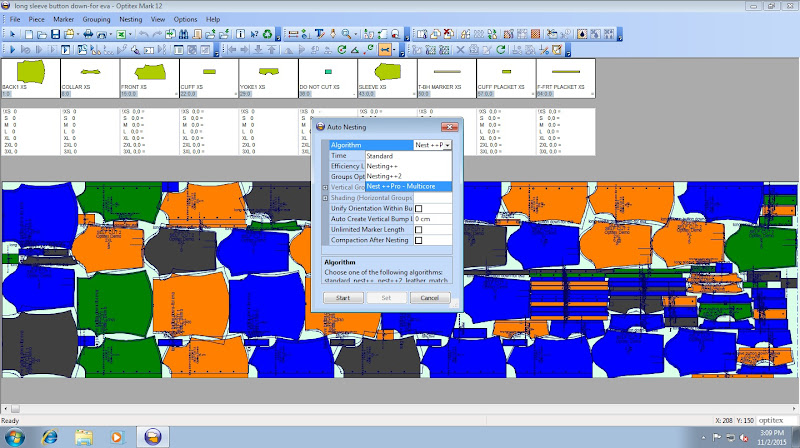Open the Marker menu

coord(63,19)
